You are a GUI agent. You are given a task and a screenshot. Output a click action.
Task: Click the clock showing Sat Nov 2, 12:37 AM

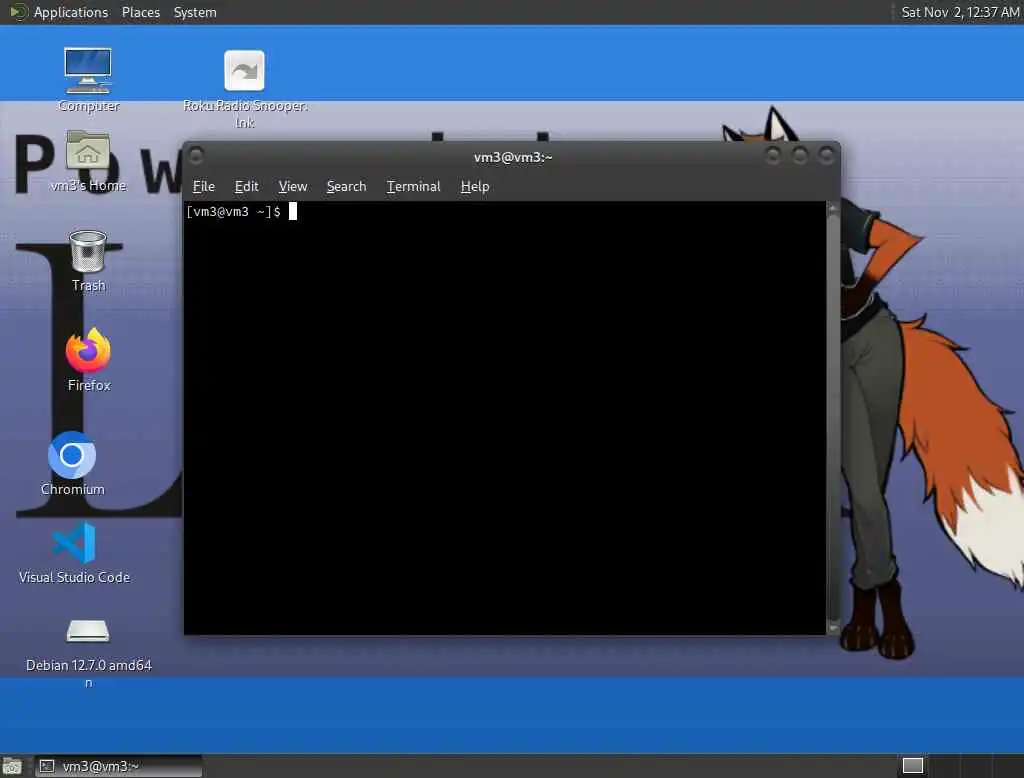pyautogui.click(x=960, y=12)
